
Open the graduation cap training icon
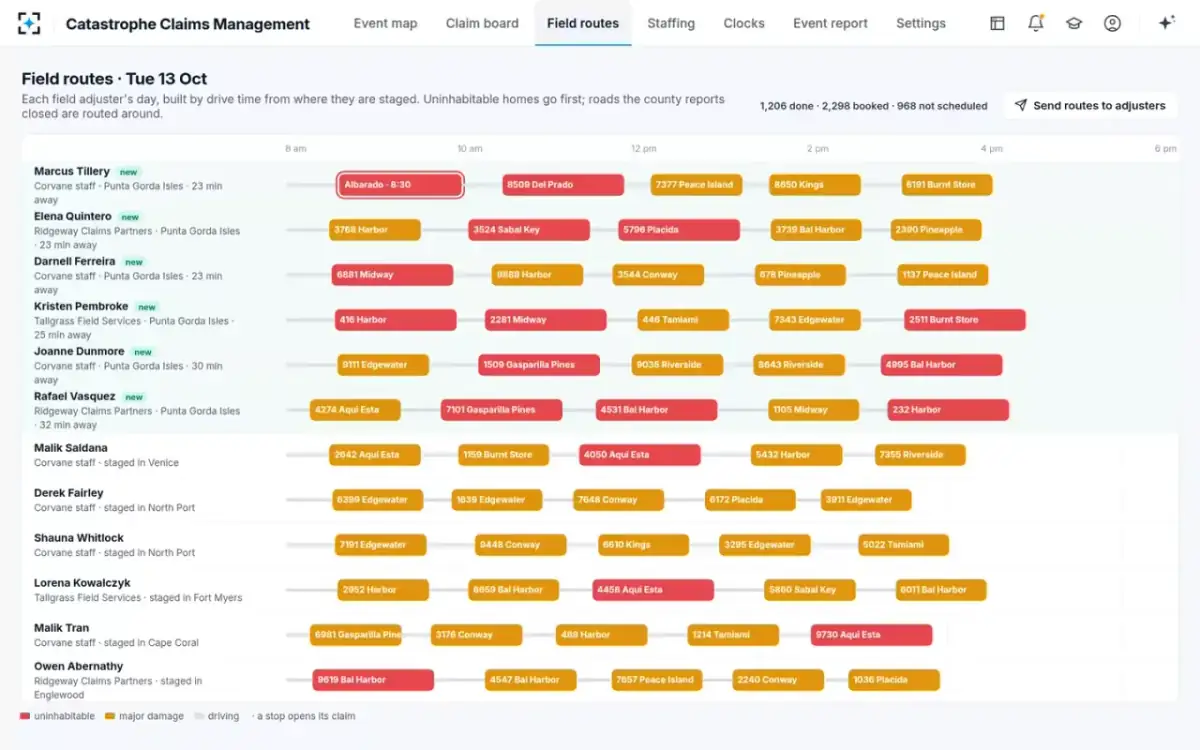tap(1074, 23)
